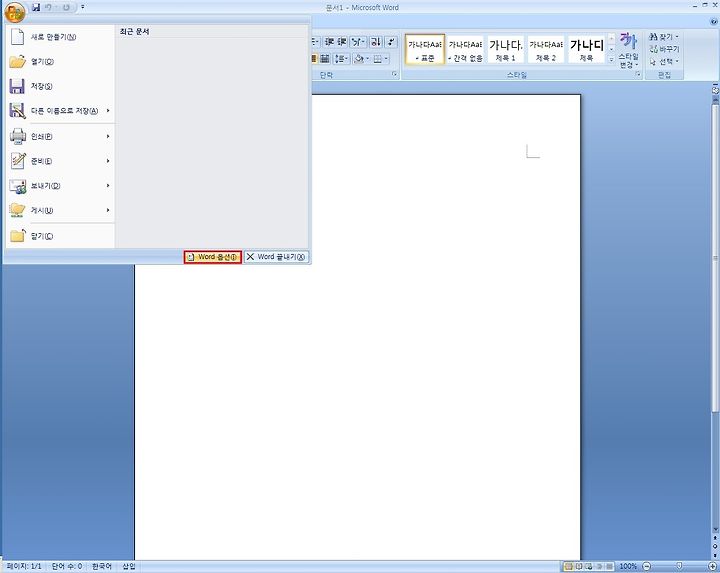Apply the 제목 style
Image resolution: width=720 pixels, height=573 pixels.
tap(586, 50)
